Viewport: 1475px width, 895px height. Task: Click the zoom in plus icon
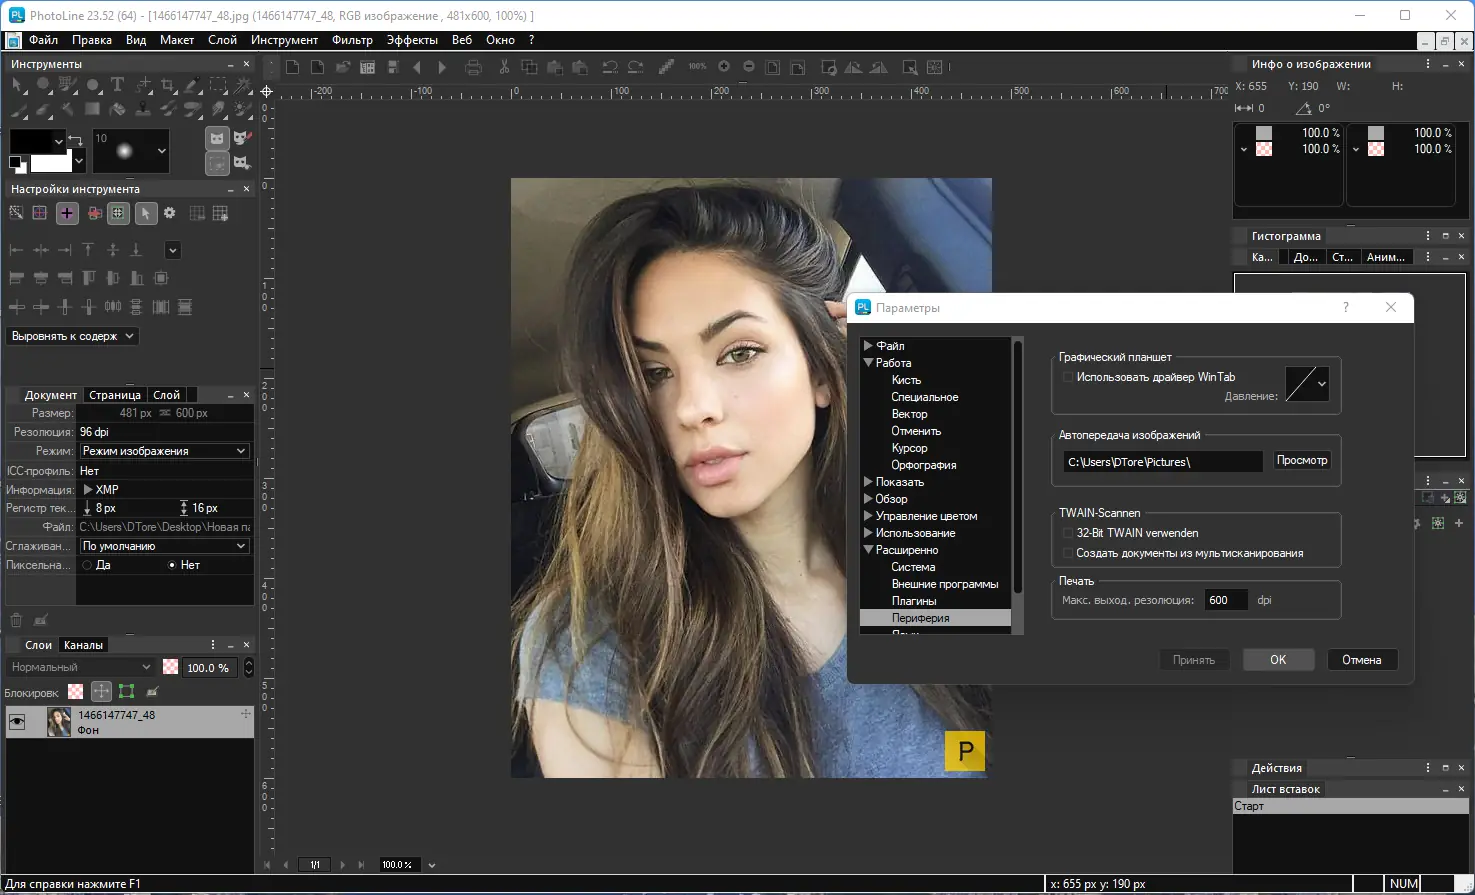(724, 67)
